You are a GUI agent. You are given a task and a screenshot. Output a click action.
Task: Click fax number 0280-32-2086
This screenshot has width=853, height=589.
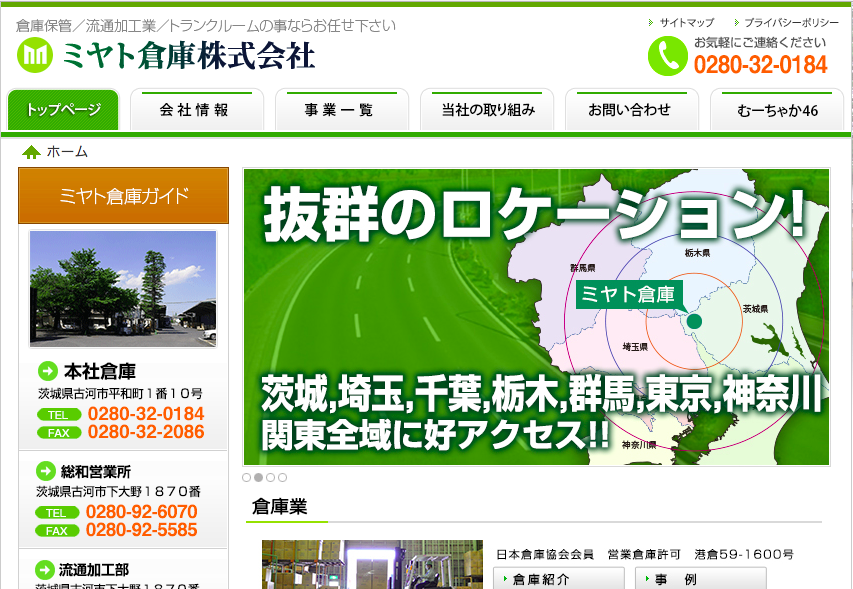coord(146,432)
